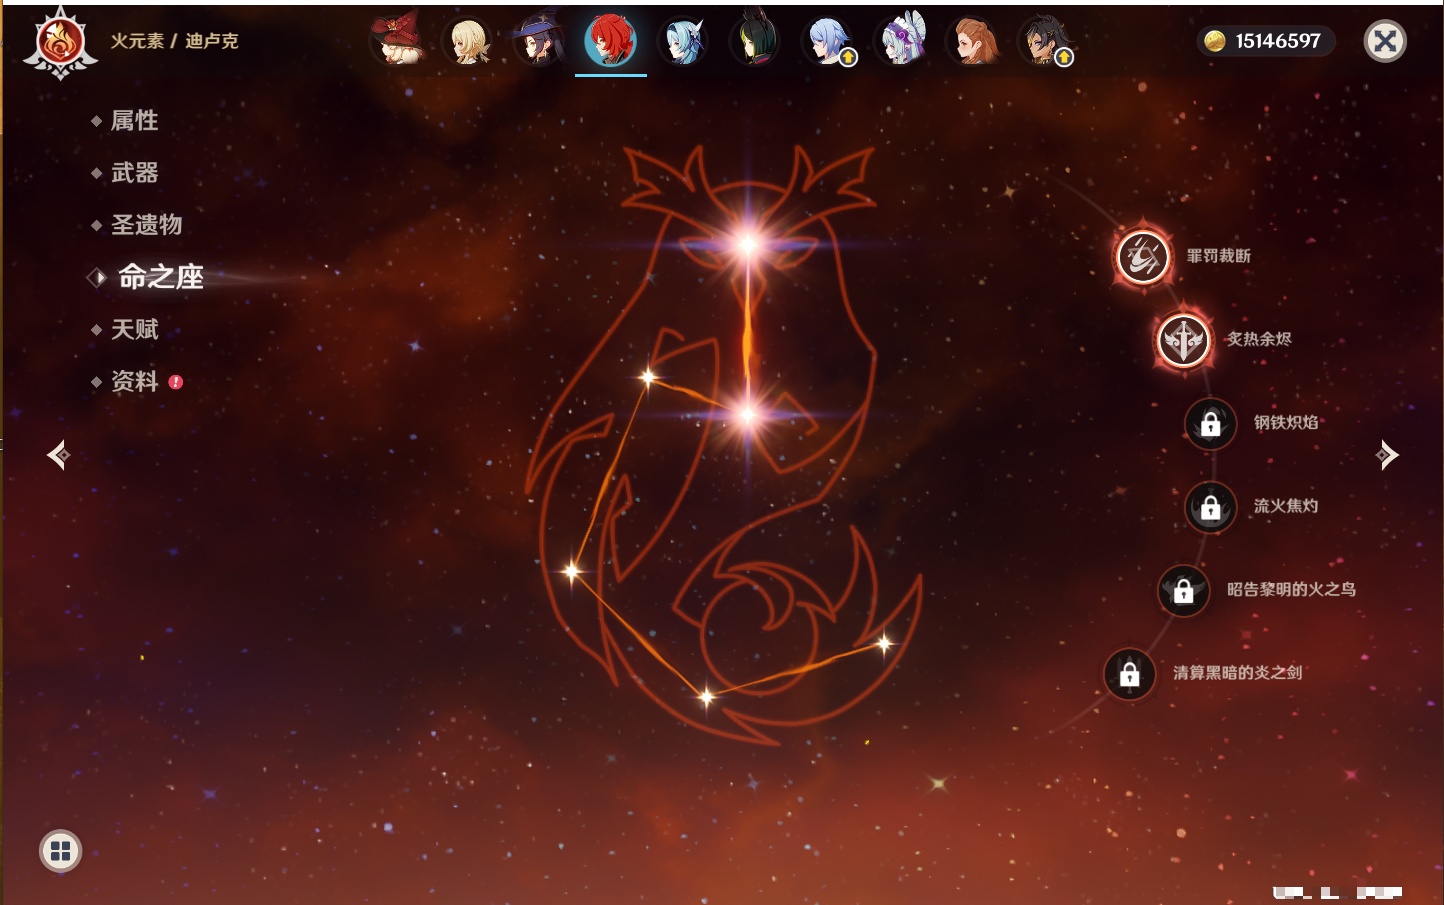The image size is (1444, 905).
Task: Click the Mora coin icon
Action: click(1215, 41)
